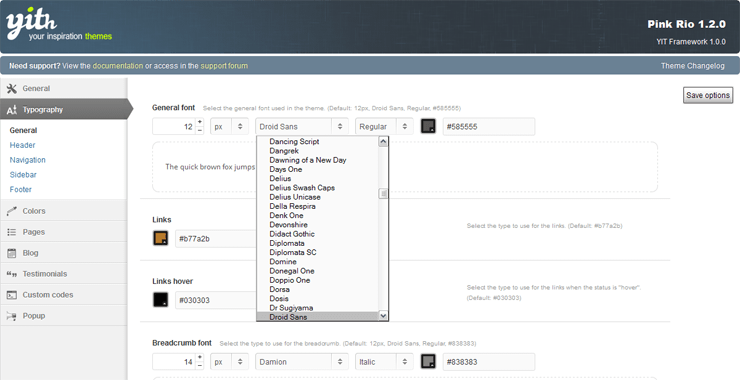Open the General font Regular style dropdown

point(384,127)
